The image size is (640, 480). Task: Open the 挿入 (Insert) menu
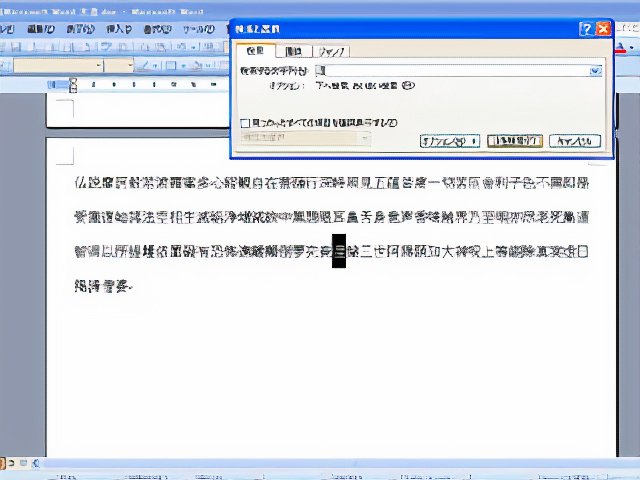(118, 30)
